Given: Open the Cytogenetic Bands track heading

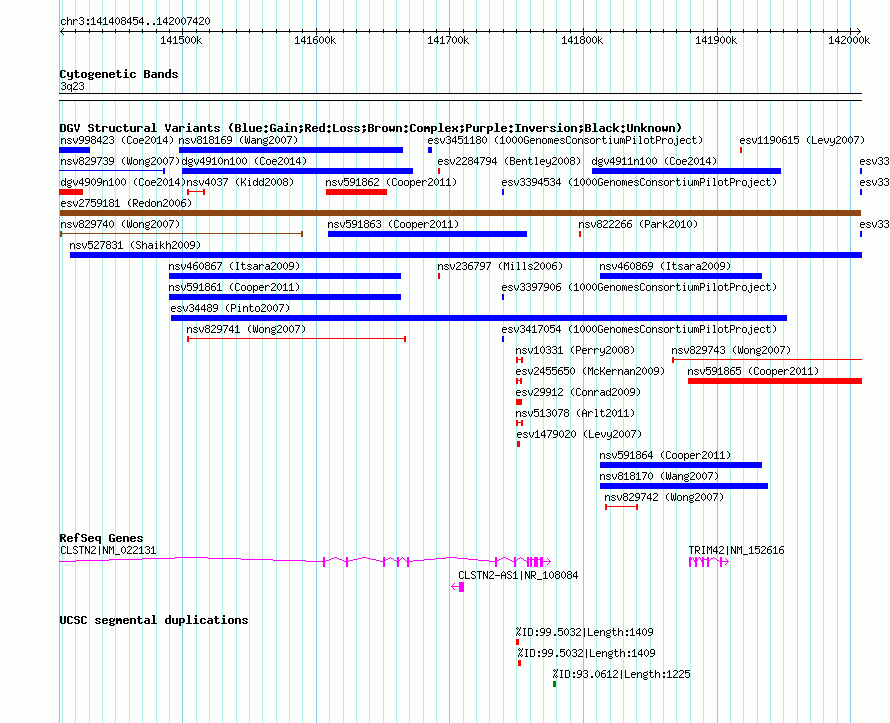Looking at the screenshot, I should tap(119, 74).
